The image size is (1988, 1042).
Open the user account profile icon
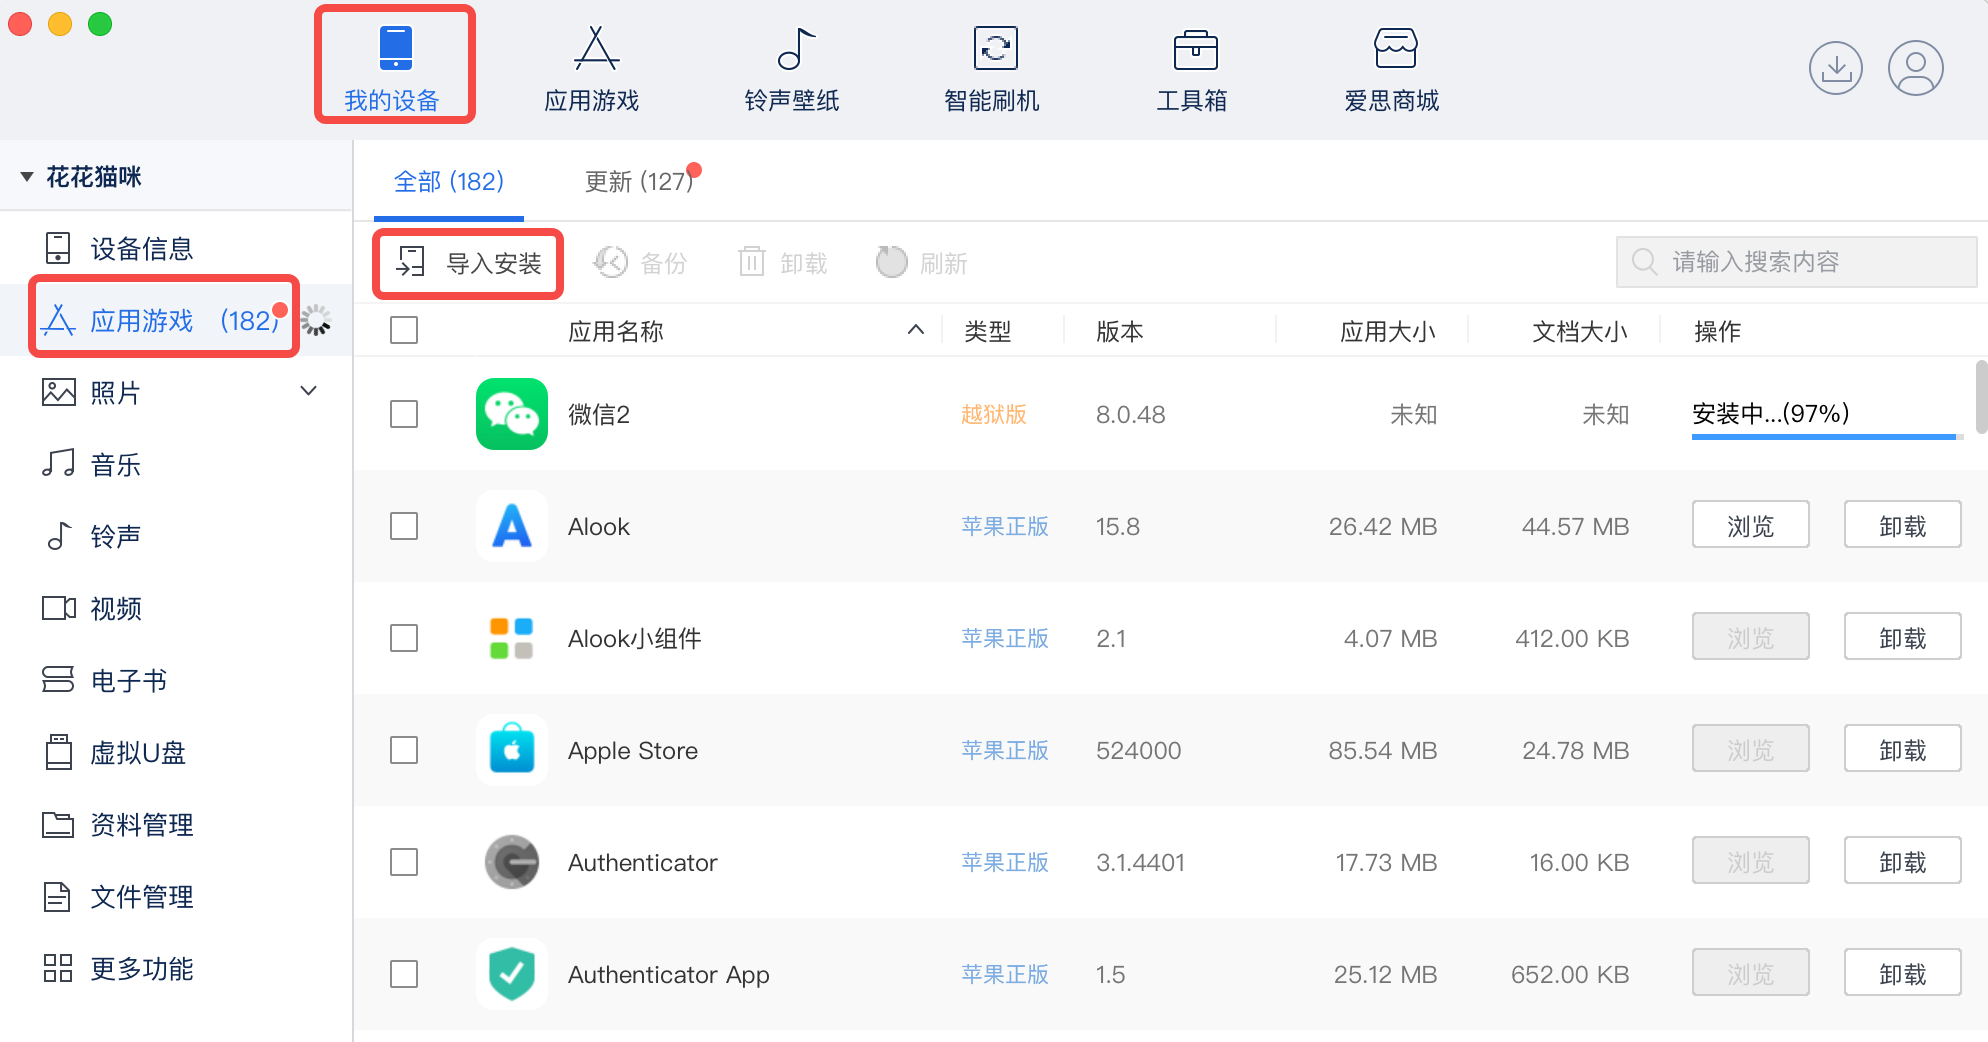1915,68
